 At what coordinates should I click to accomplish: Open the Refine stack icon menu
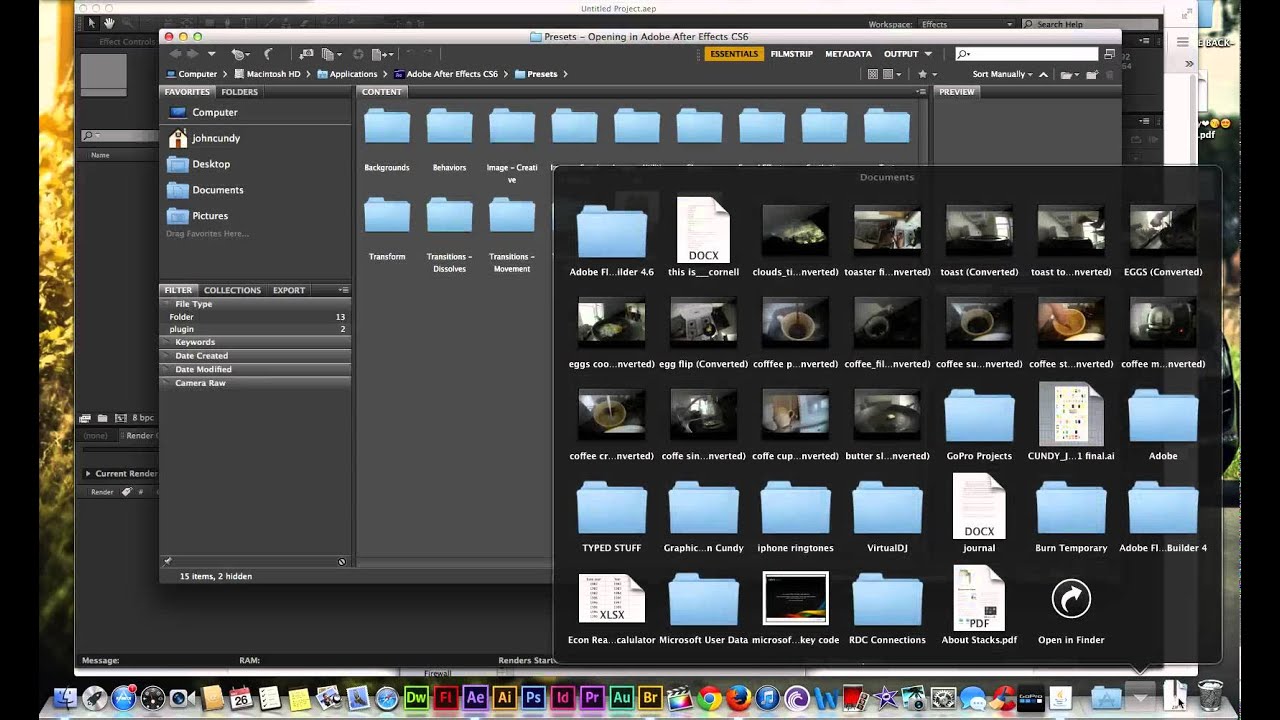pos(333,54)
